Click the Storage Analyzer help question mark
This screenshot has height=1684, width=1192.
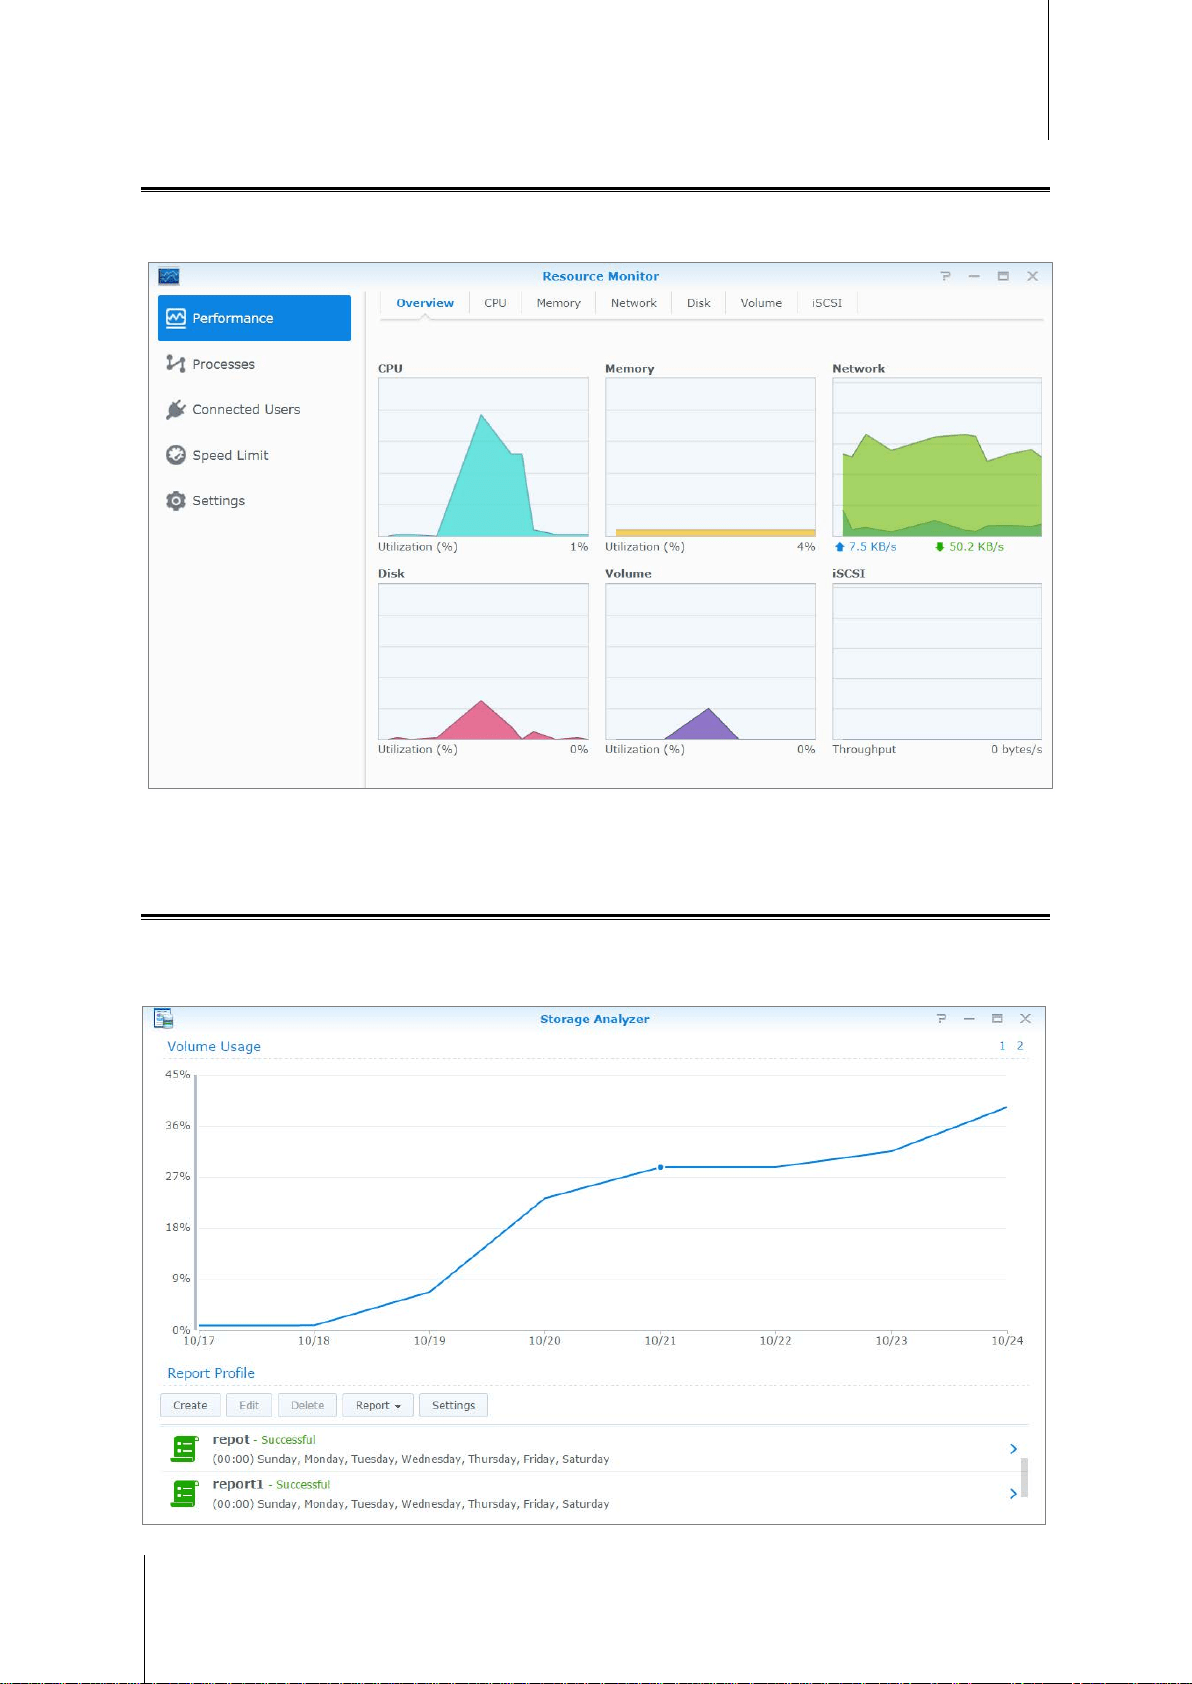[940, 1018]
